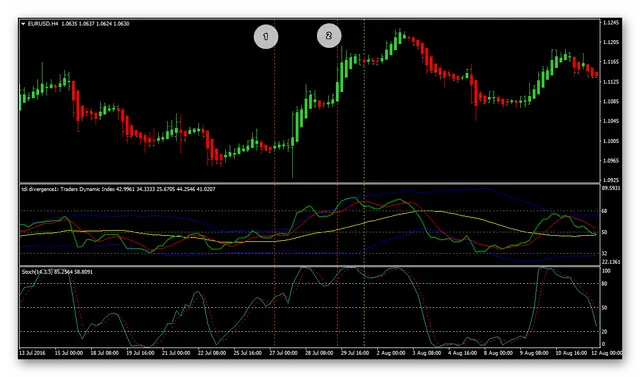Click price level 1.0925 on the axis
640x377 pixels.
click(611, 180)
